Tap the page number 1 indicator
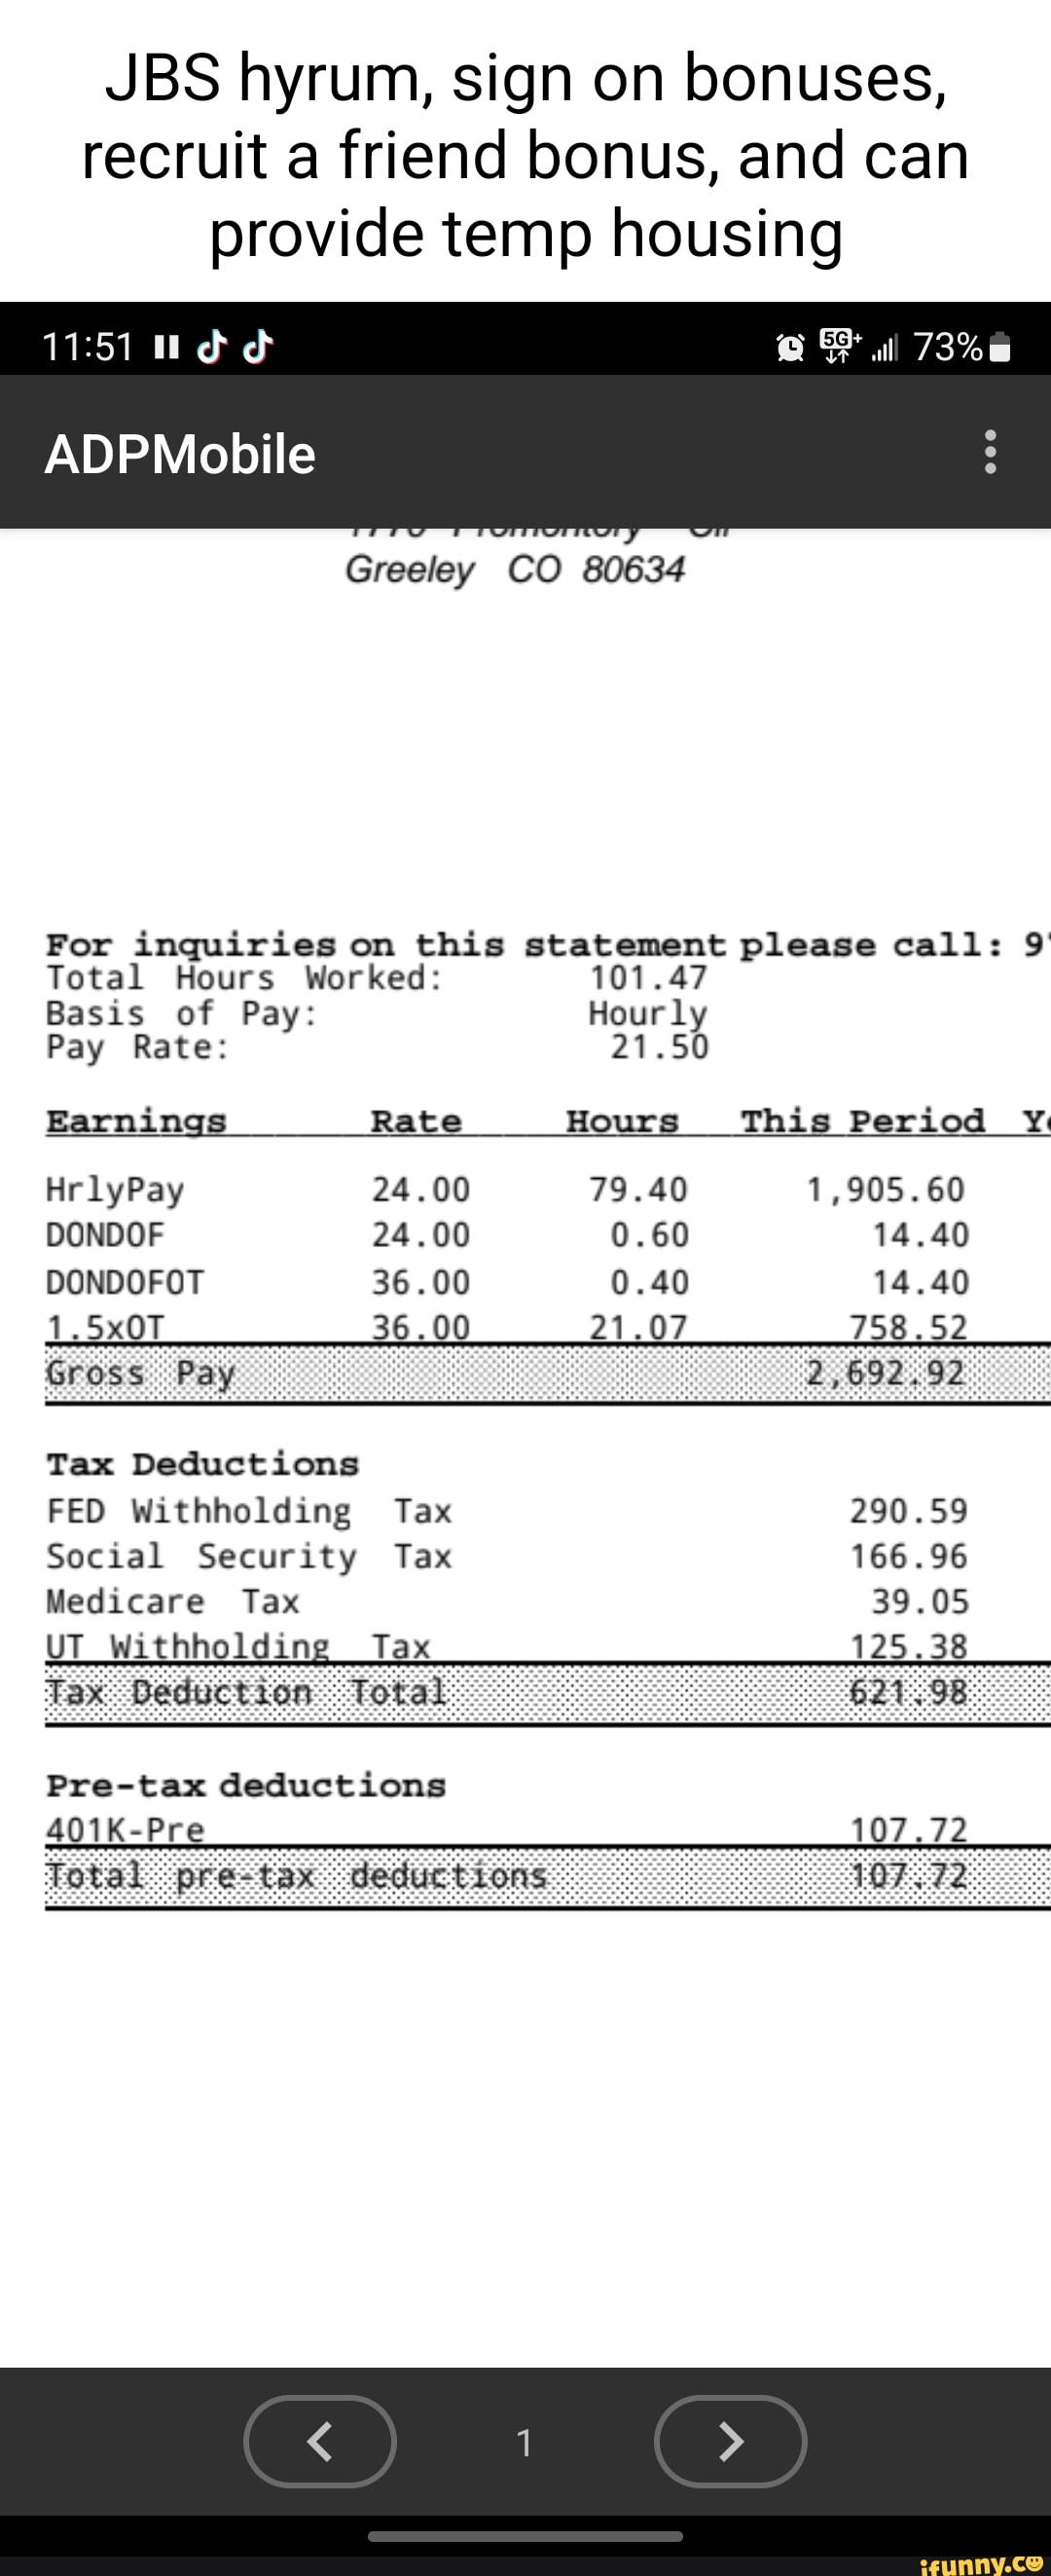Viewport: 1051px width, 2576px height. tap(524, 2442)
